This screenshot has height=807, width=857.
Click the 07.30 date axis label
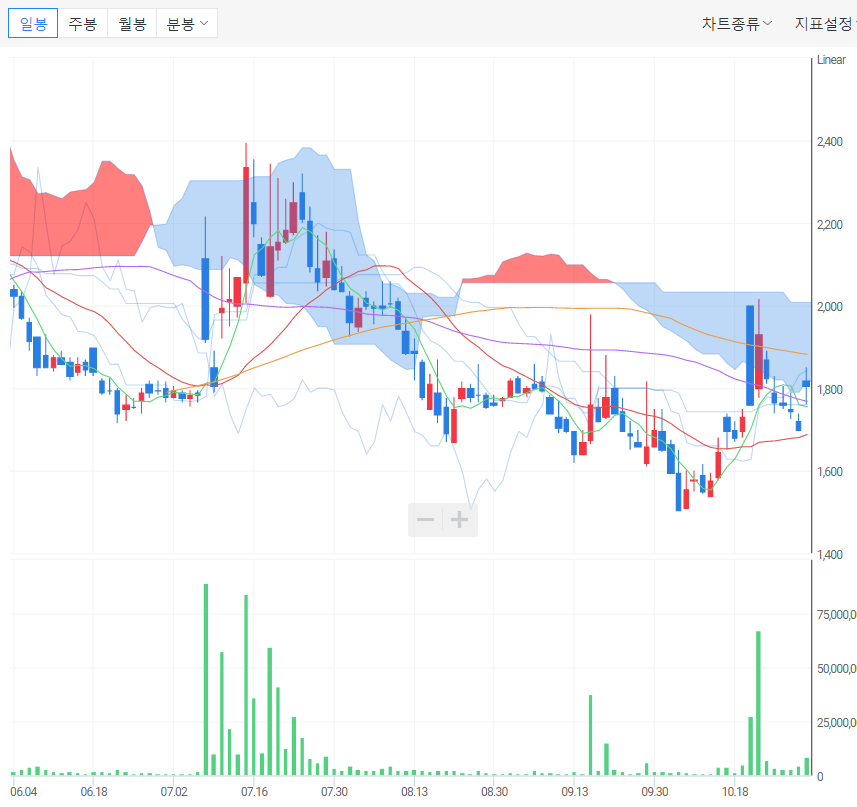click(334, 792)
